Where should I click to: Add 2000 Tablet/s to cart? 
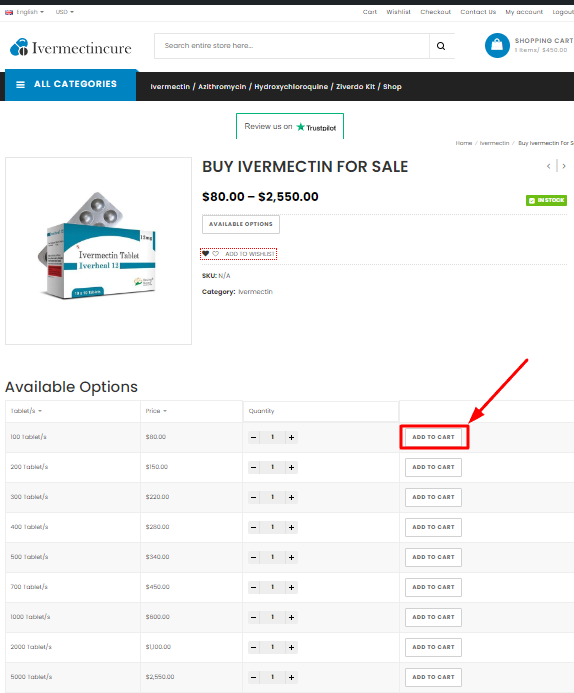tap(433, 647)
